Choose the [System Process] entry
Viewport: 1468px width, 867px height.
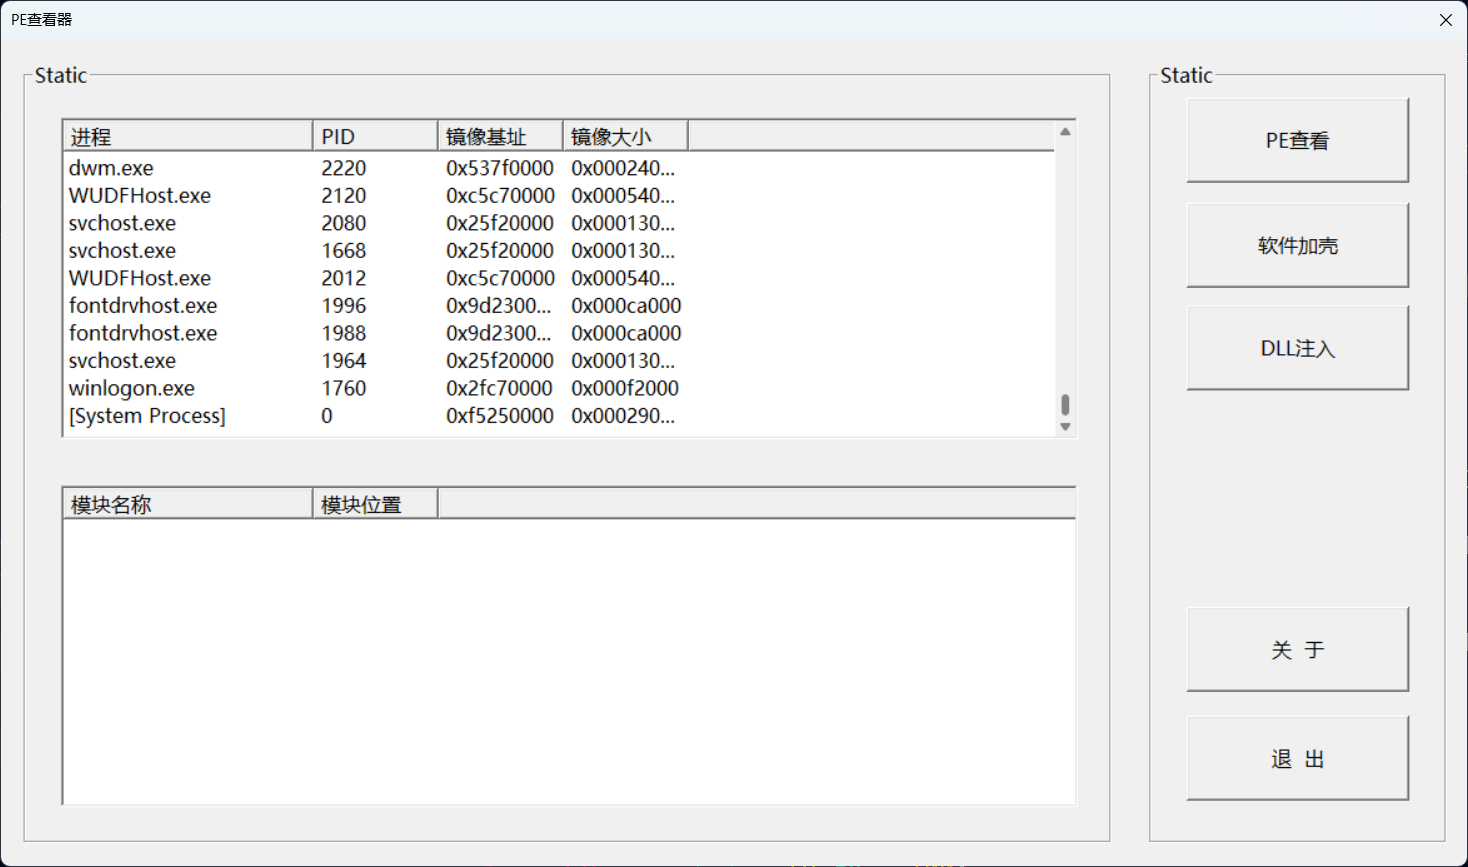click(x=147, y=416)
